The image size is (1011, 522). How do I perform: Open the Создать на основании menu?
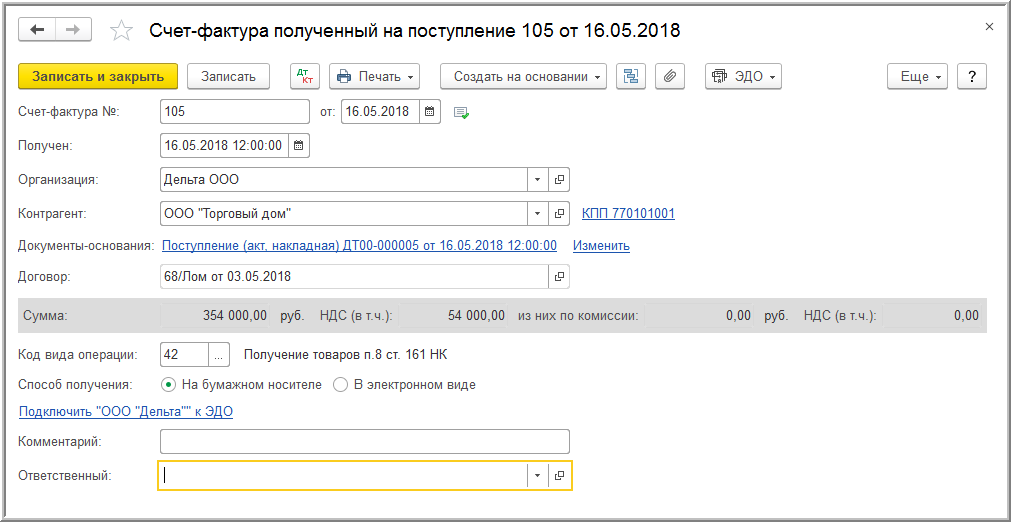523,77
